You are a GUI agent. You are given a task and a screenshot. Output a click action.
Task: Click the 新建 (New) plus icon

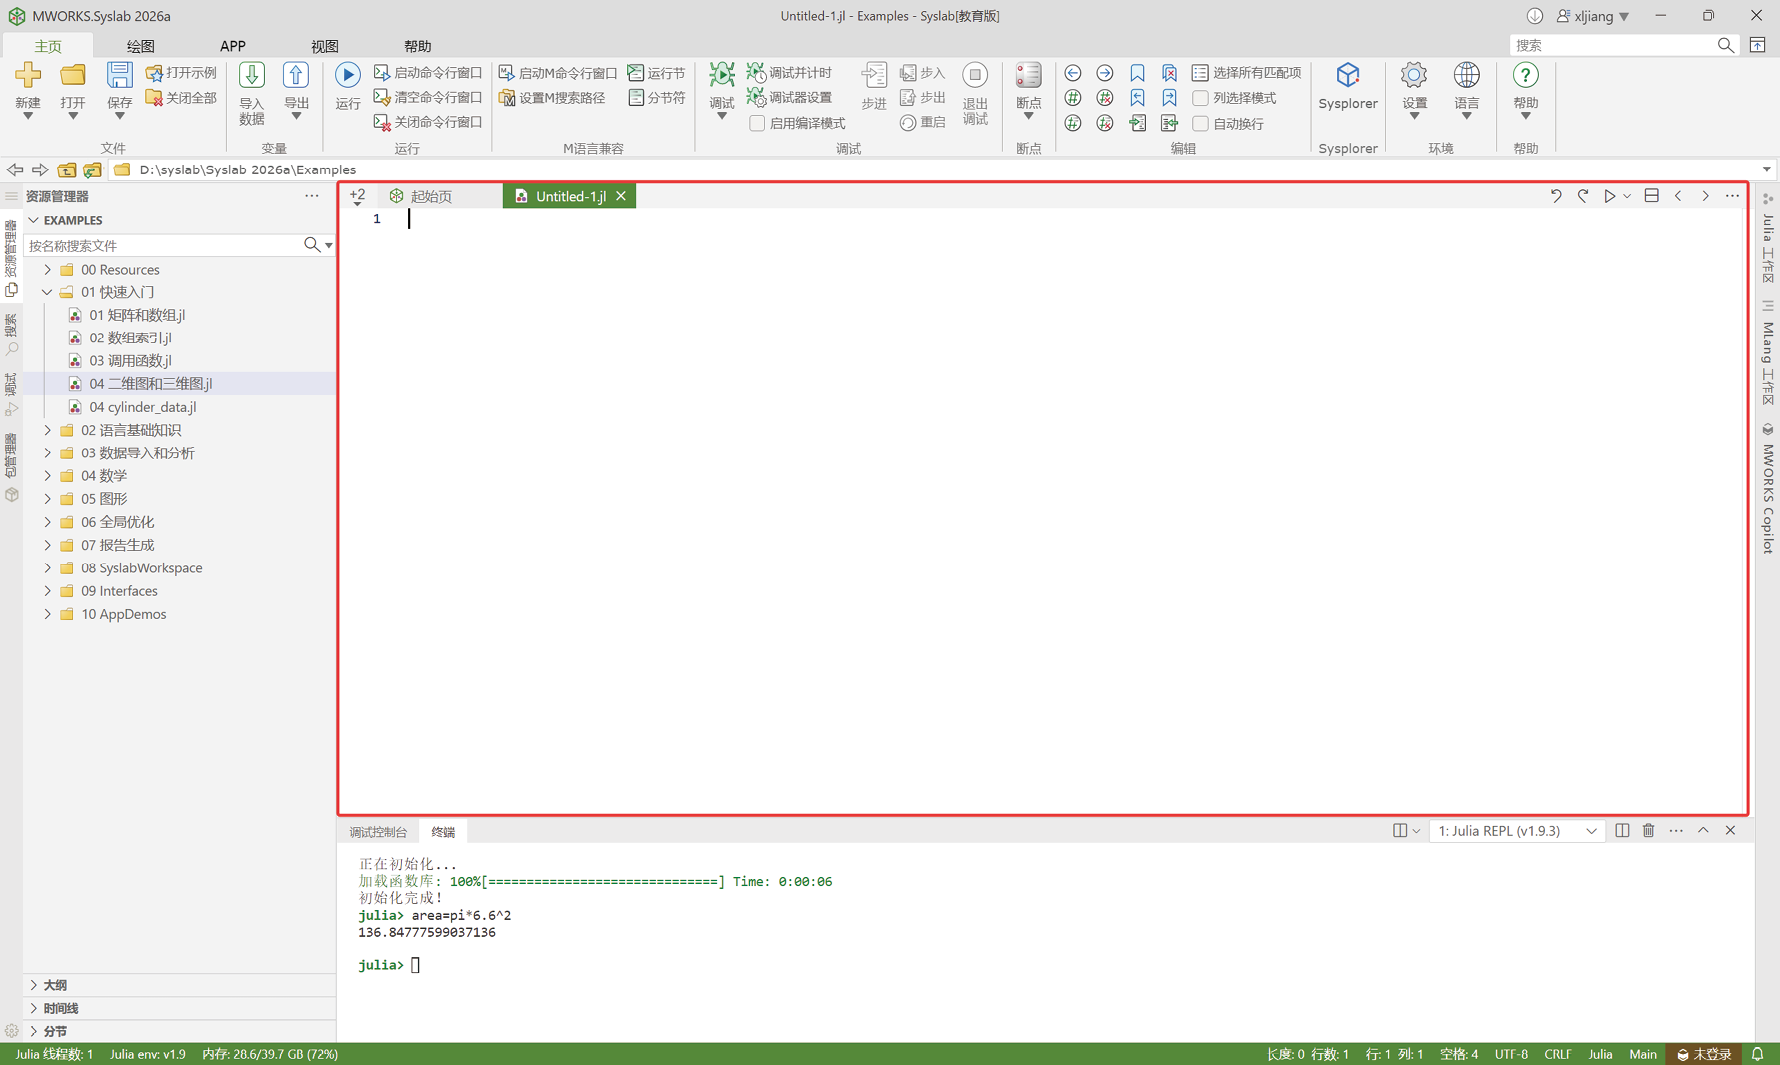28,75
